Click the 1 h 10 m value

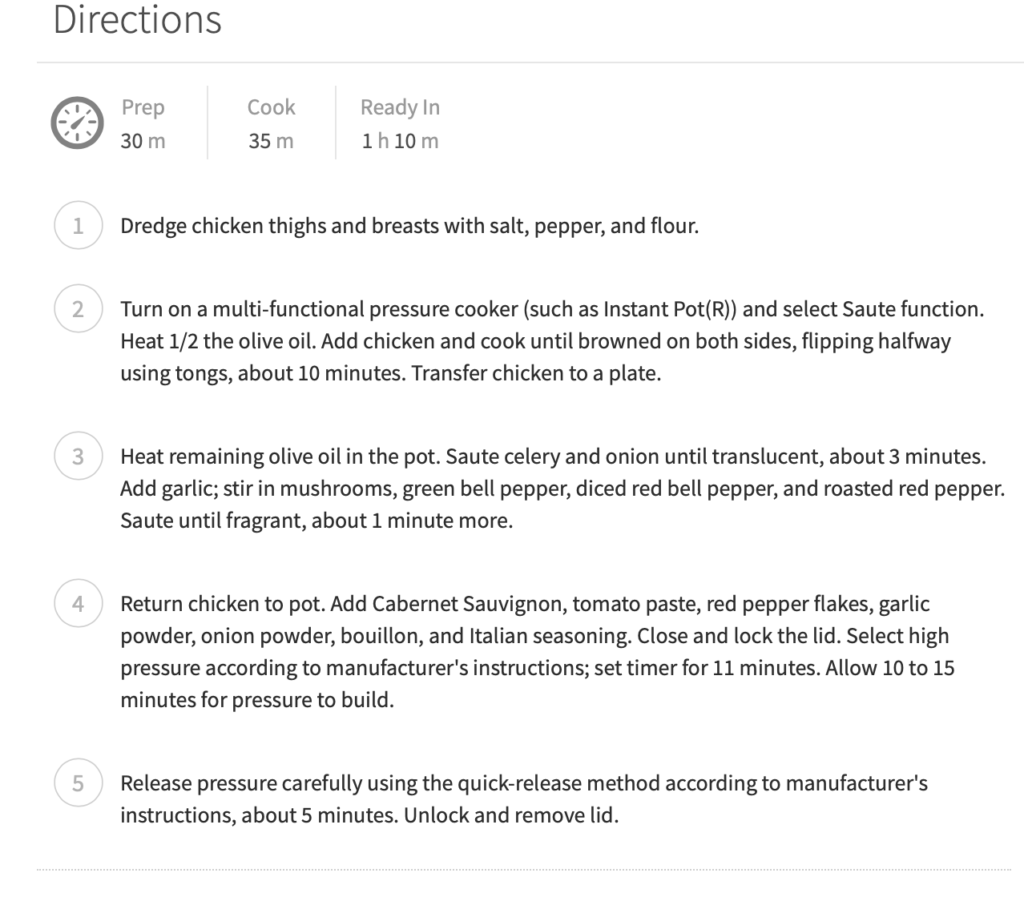pyautogui.click(x=400, y=141)
